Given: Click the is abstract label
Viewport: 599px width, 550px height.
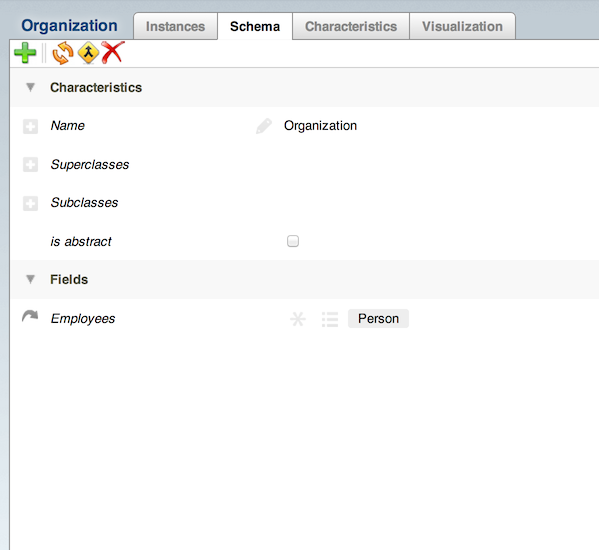Looking at the screenshot, I should coord(81,241).
